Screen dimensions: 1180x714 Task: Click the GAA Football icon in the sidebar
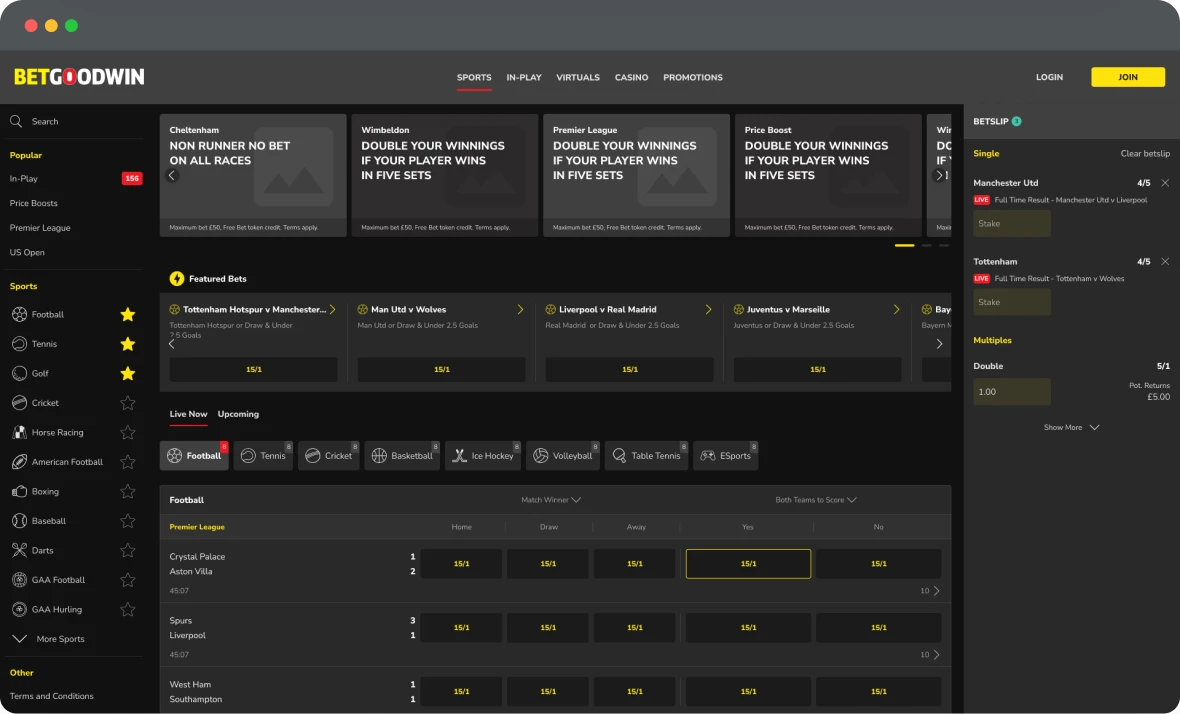(x=20, y=580)
